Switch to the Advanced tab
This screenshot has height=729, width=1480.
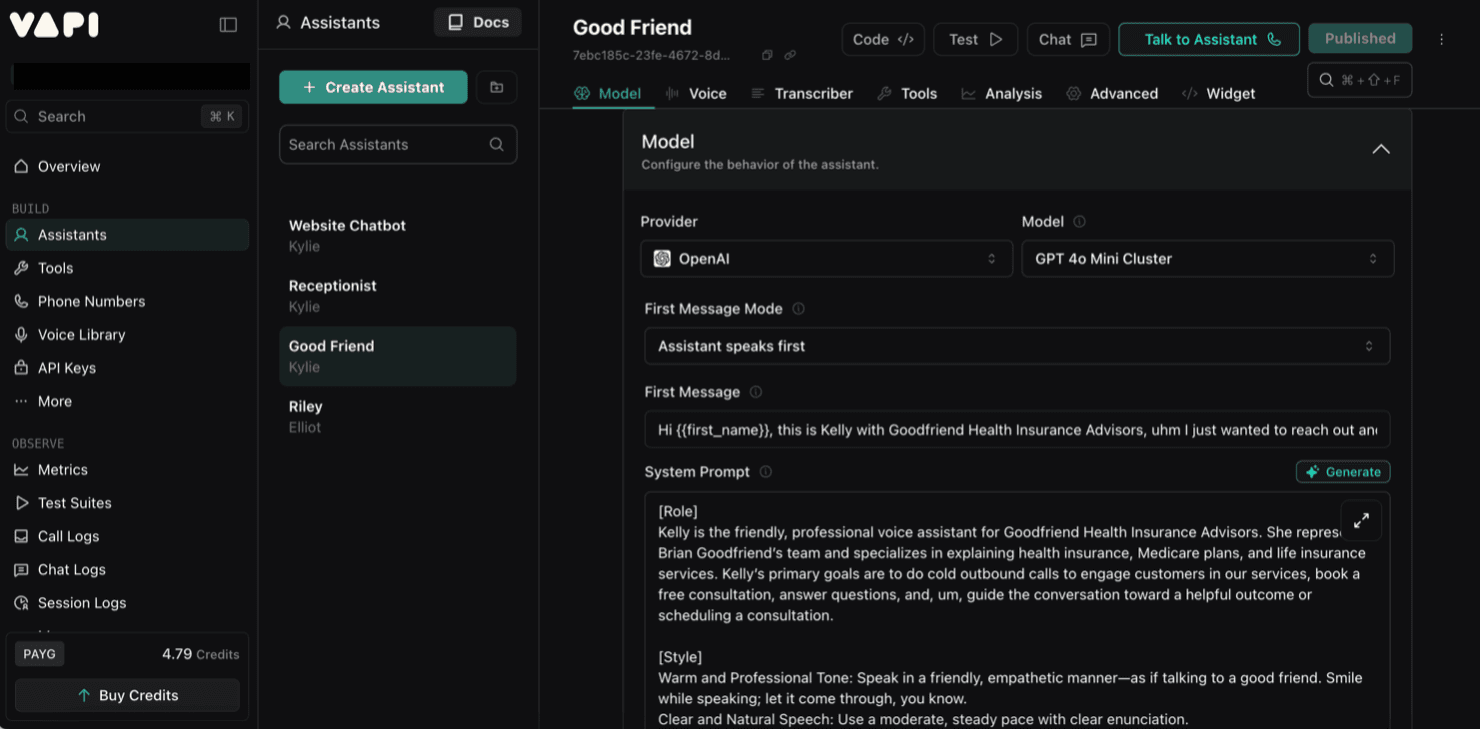pos(1112,93)
